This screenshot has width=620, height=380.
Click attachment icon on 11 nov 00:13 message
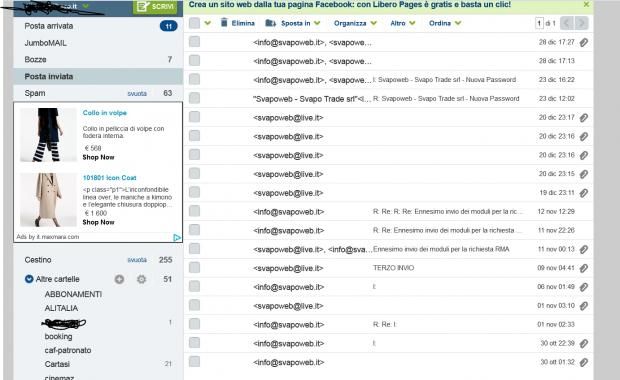click(584, 250)
